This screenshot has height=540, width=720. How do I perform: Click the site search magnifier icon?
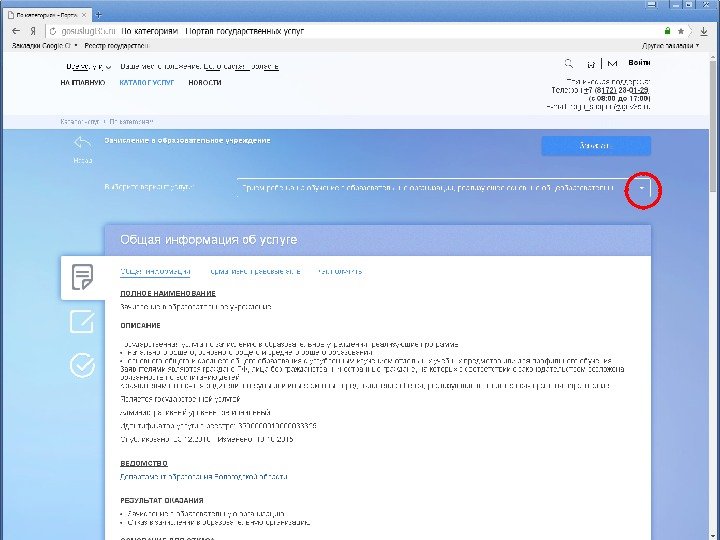coord(568,63)
